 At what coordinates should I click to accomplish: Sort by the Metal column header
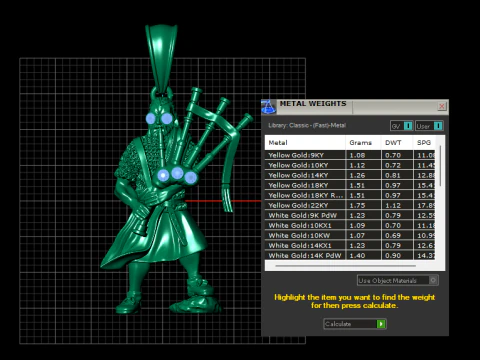305,143
